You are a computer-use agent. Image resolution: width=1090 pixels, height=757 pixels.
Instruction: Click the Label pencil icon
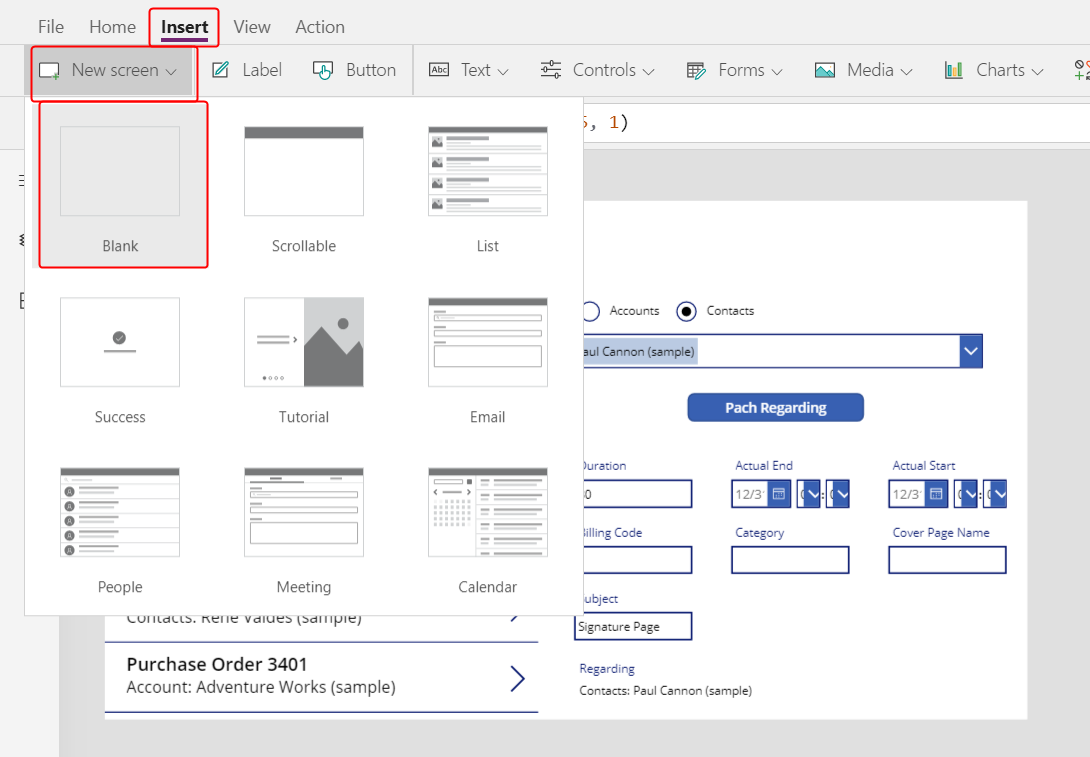pyautogui.click(x=220, y=70)
